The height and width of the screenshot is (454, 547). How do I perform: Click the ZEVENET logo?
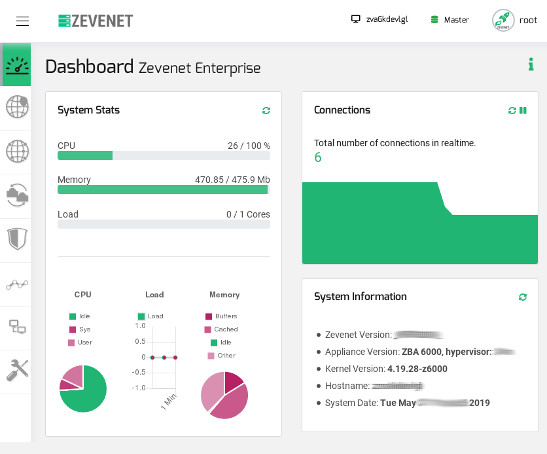point(95,21)
